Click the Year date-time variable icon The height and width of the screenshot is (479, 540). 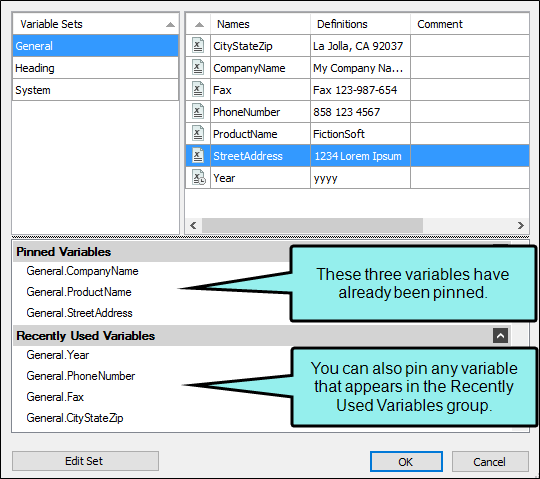198,178
